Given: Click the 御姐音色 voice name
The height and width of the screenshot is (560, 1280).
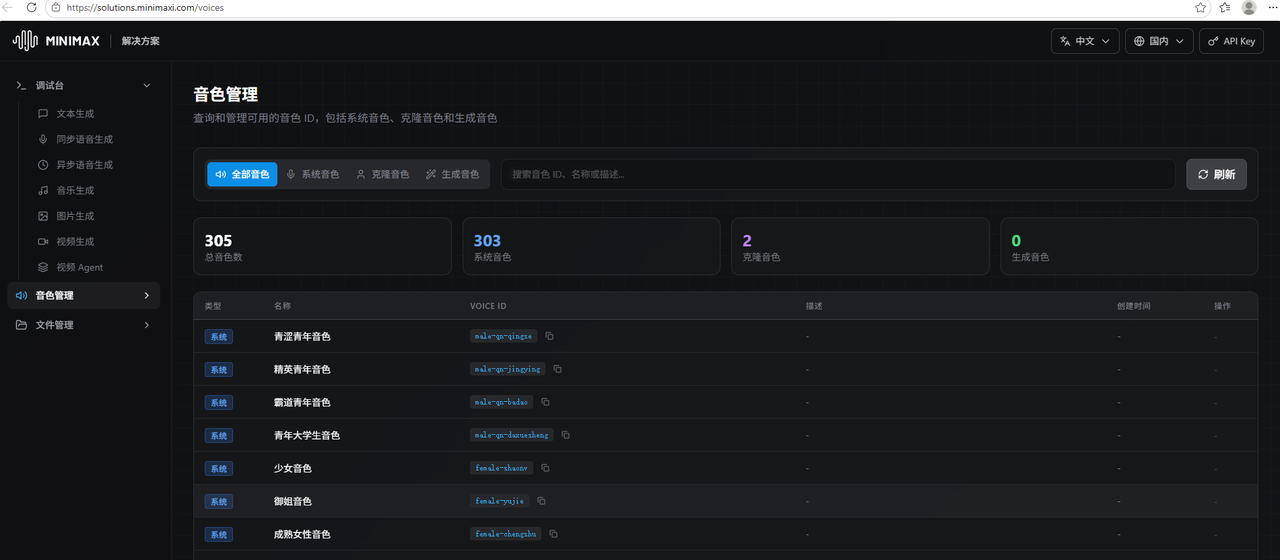Looking at the screenshot, I should click(x=293, y=501).
